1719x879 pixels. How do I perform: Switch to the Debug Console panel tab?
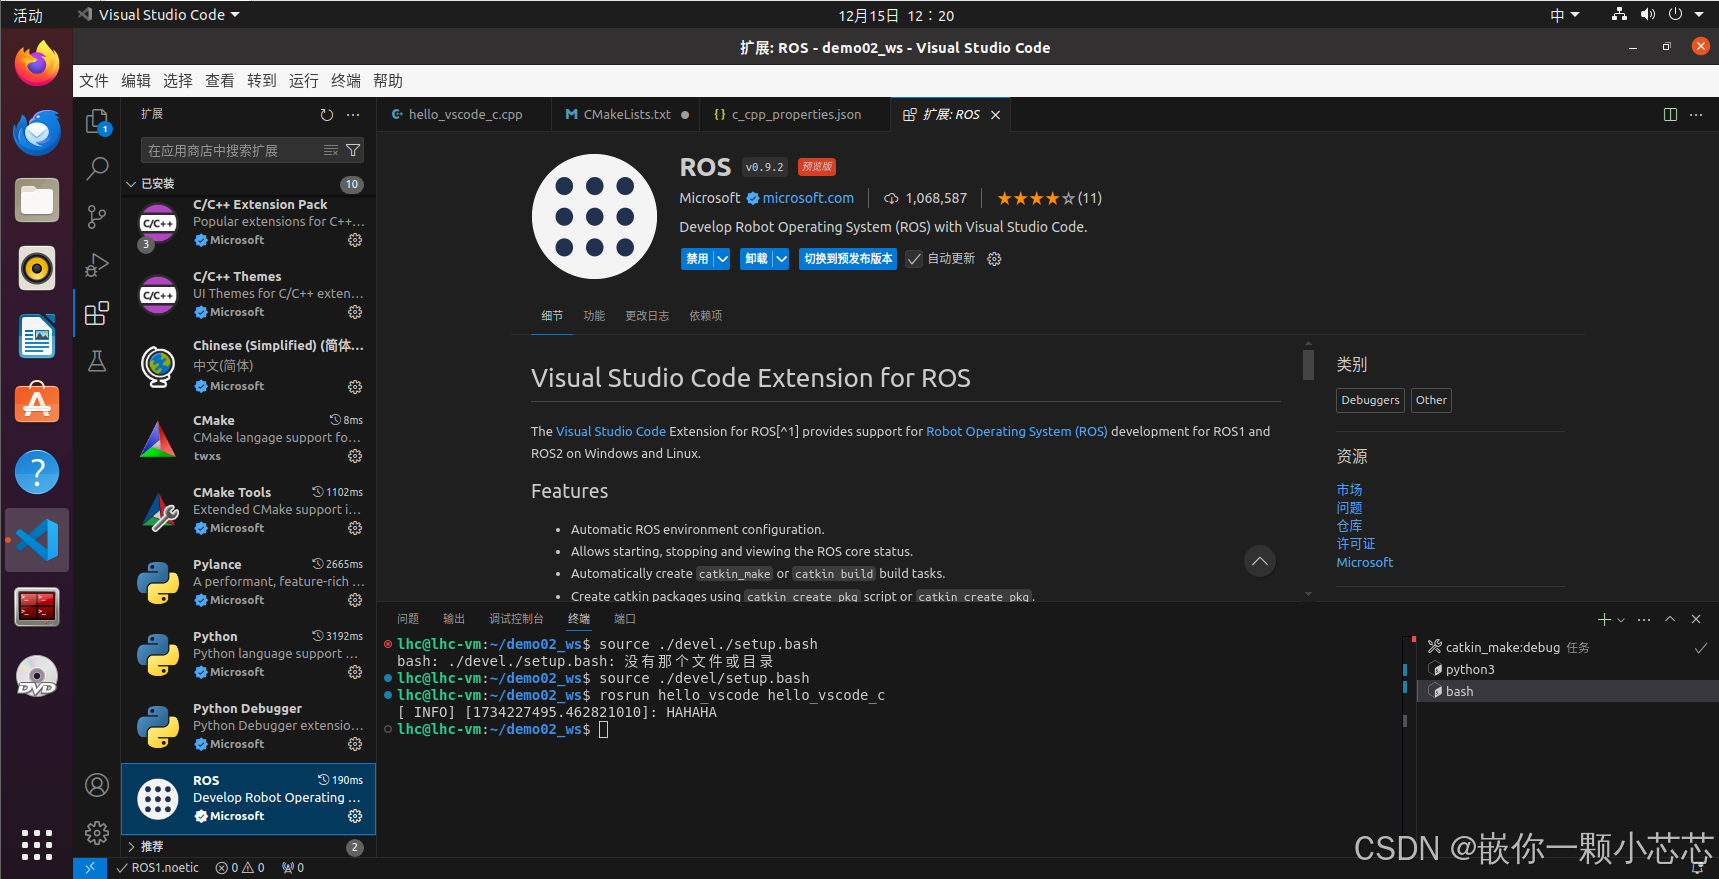516,619
